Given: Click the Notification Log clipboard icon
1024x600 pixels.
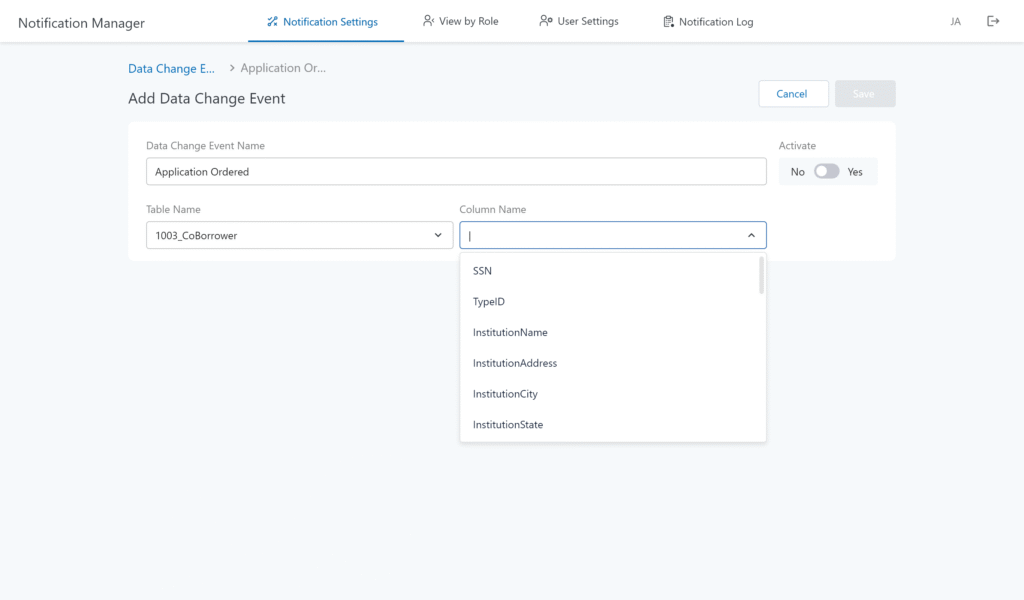Looking at the screenshot, I should click(x=668, y=22).
